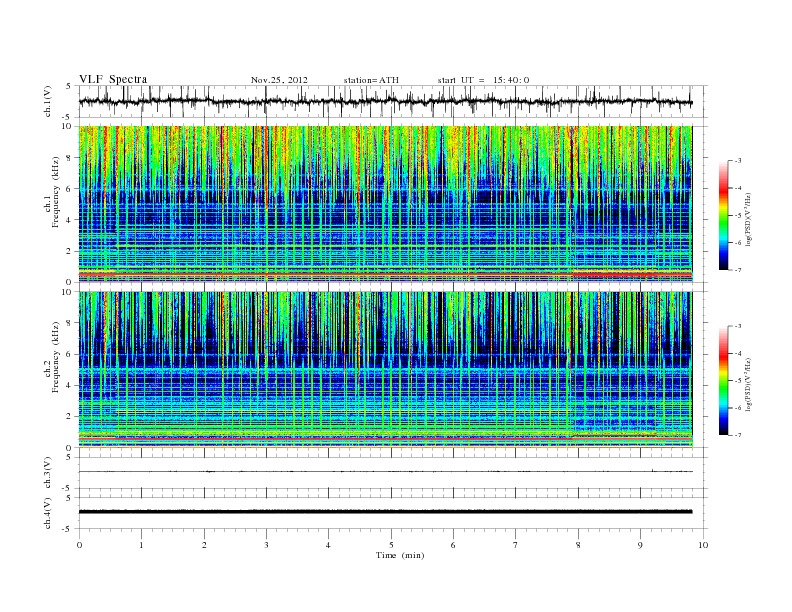Screen dimensions: 792x612
Task: Click the ch.1 "Frequency (kHz)" axis label
Action: [56, 192]
